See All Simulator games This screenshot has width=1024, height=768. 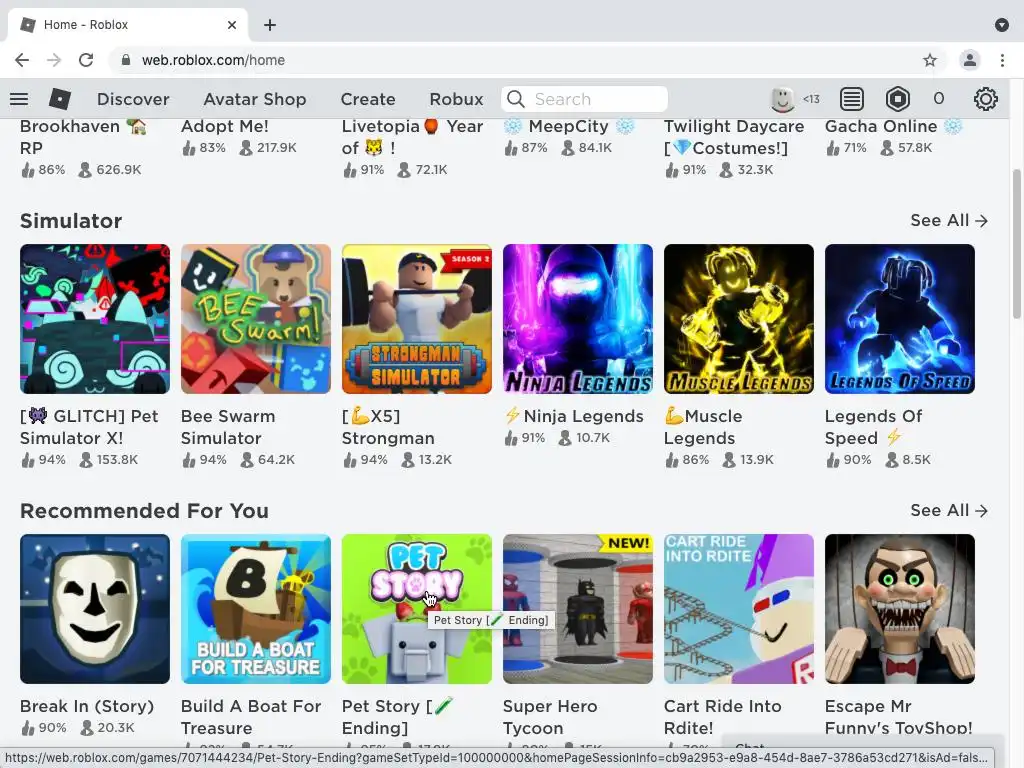pos(949,221)
